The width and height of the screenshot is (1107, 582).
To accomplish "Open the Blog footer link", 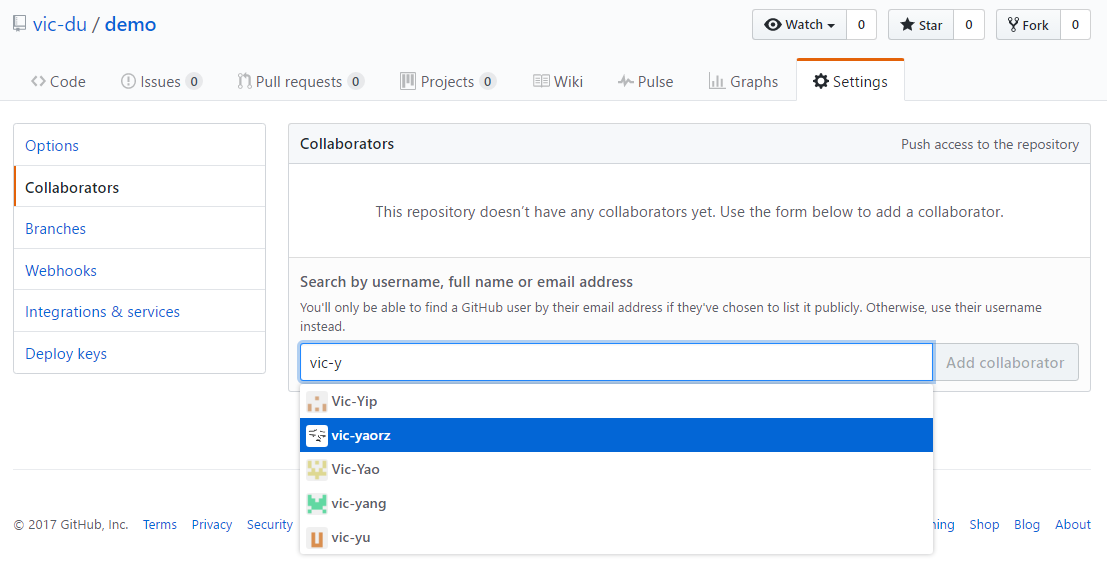I will point(1027,524).
